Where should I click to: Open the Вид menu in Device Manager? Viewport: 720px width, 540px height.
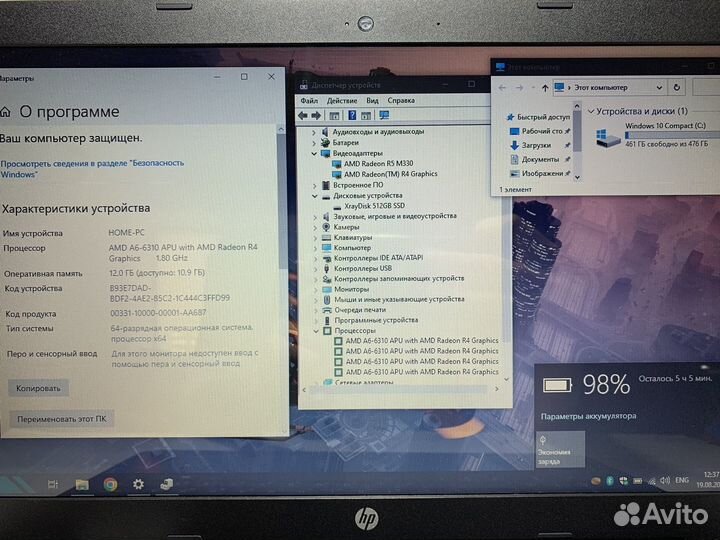372,101
